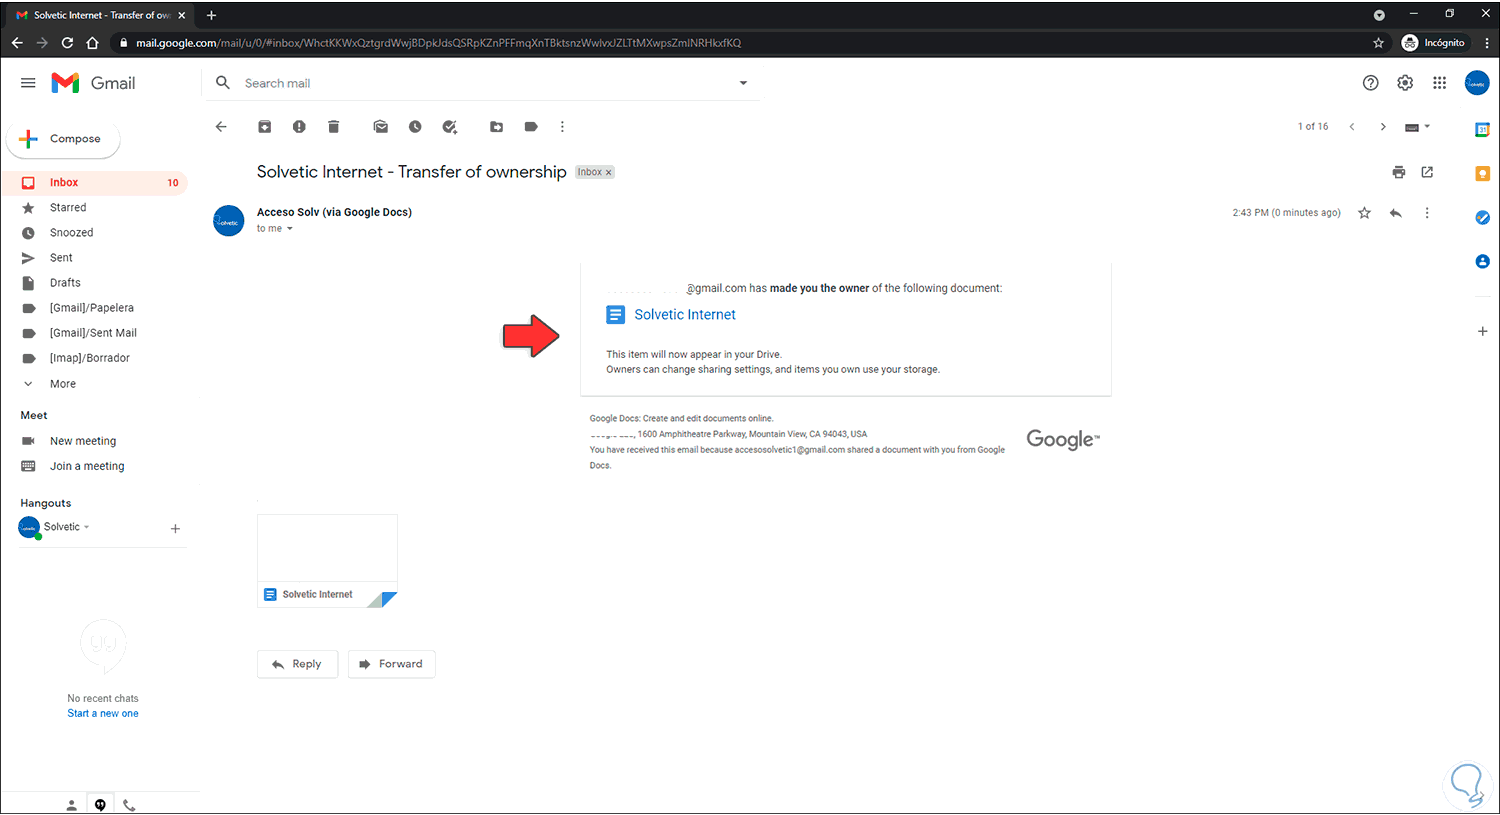Viewport: 1500px width, 815px height.
Task: Open the Labels icon in toolbar
Action: (x=531, y=127)
